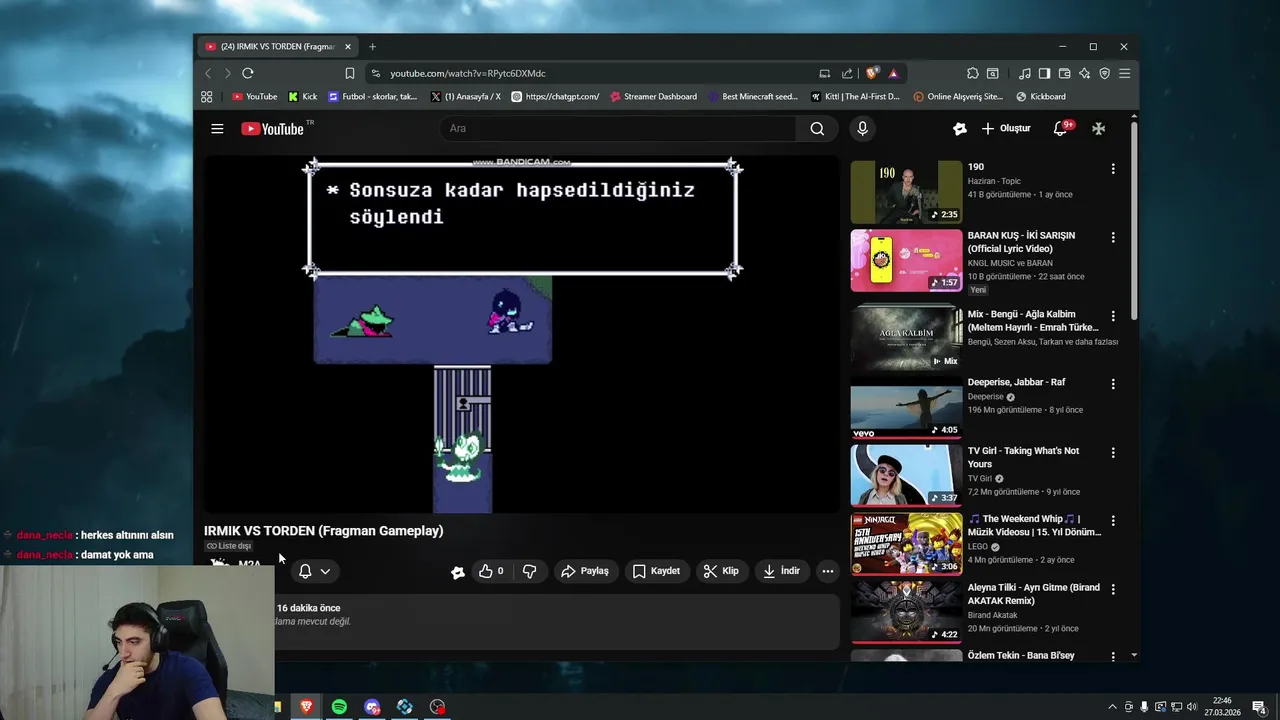Image resolution: width=1280 pixels, height=720 pixels.
Task: Click the share icon in the address bar
Action: (x=847, y=73)
